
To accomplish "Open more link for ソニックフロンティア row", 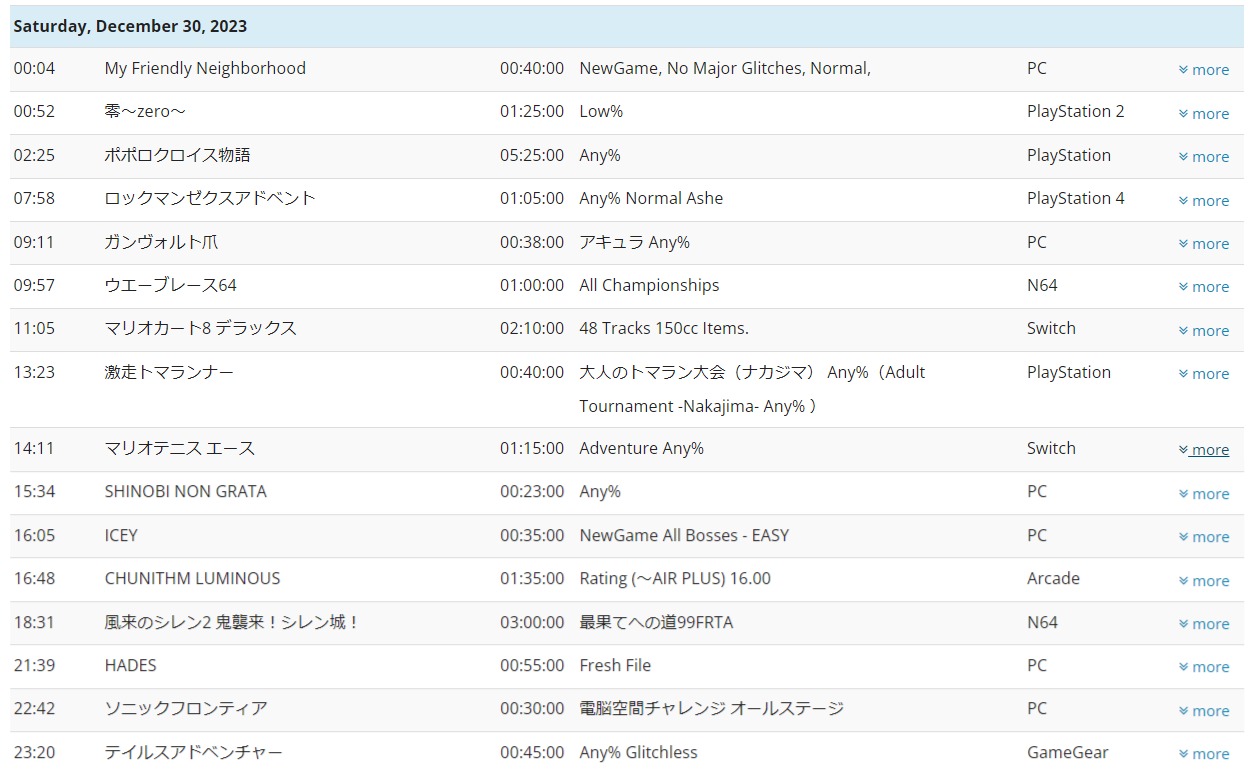I will click(x=1204, y=710).
